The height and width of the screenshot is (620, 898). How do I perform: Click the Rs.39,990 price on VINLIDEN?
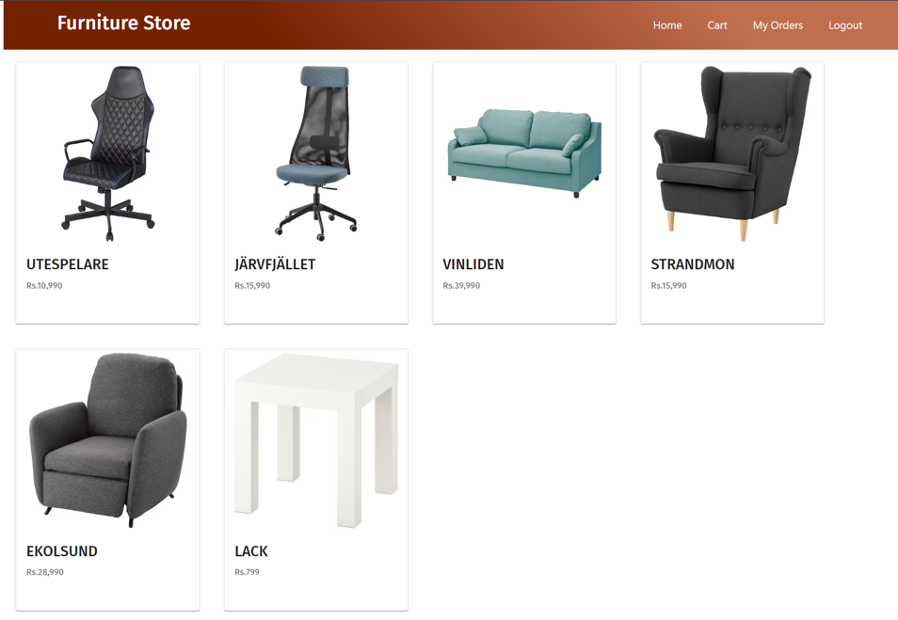(x=461, y=285)
